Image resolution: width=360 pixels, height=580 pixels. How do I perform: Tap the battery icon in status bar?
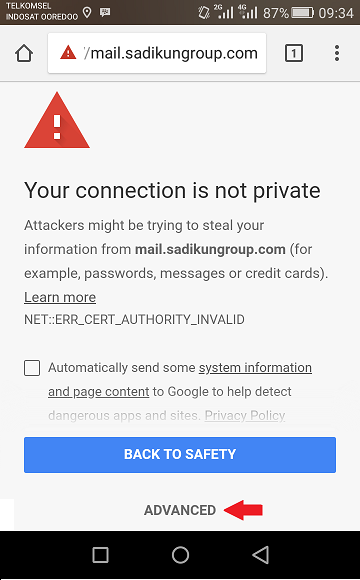303,13
